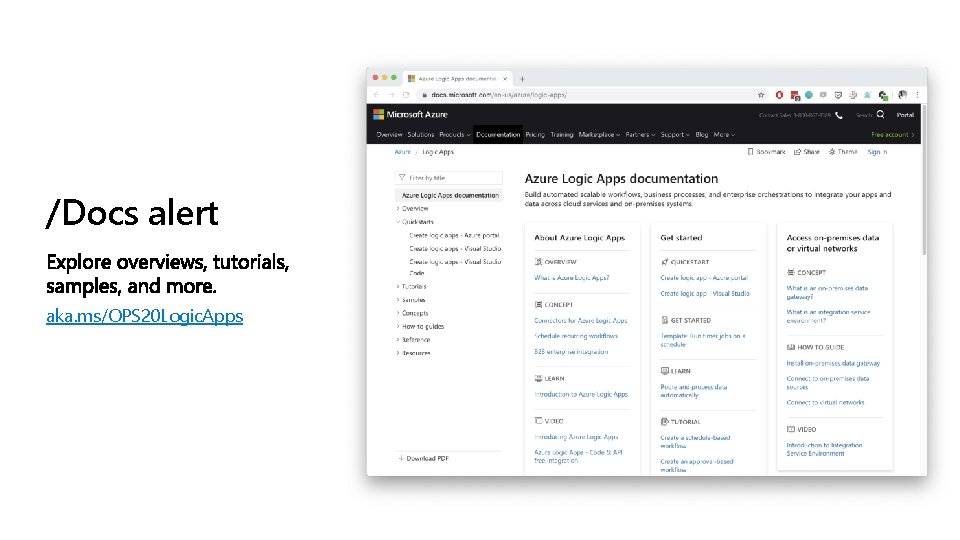
Task: Click Download PDF in sidebar
Action: 424,459
